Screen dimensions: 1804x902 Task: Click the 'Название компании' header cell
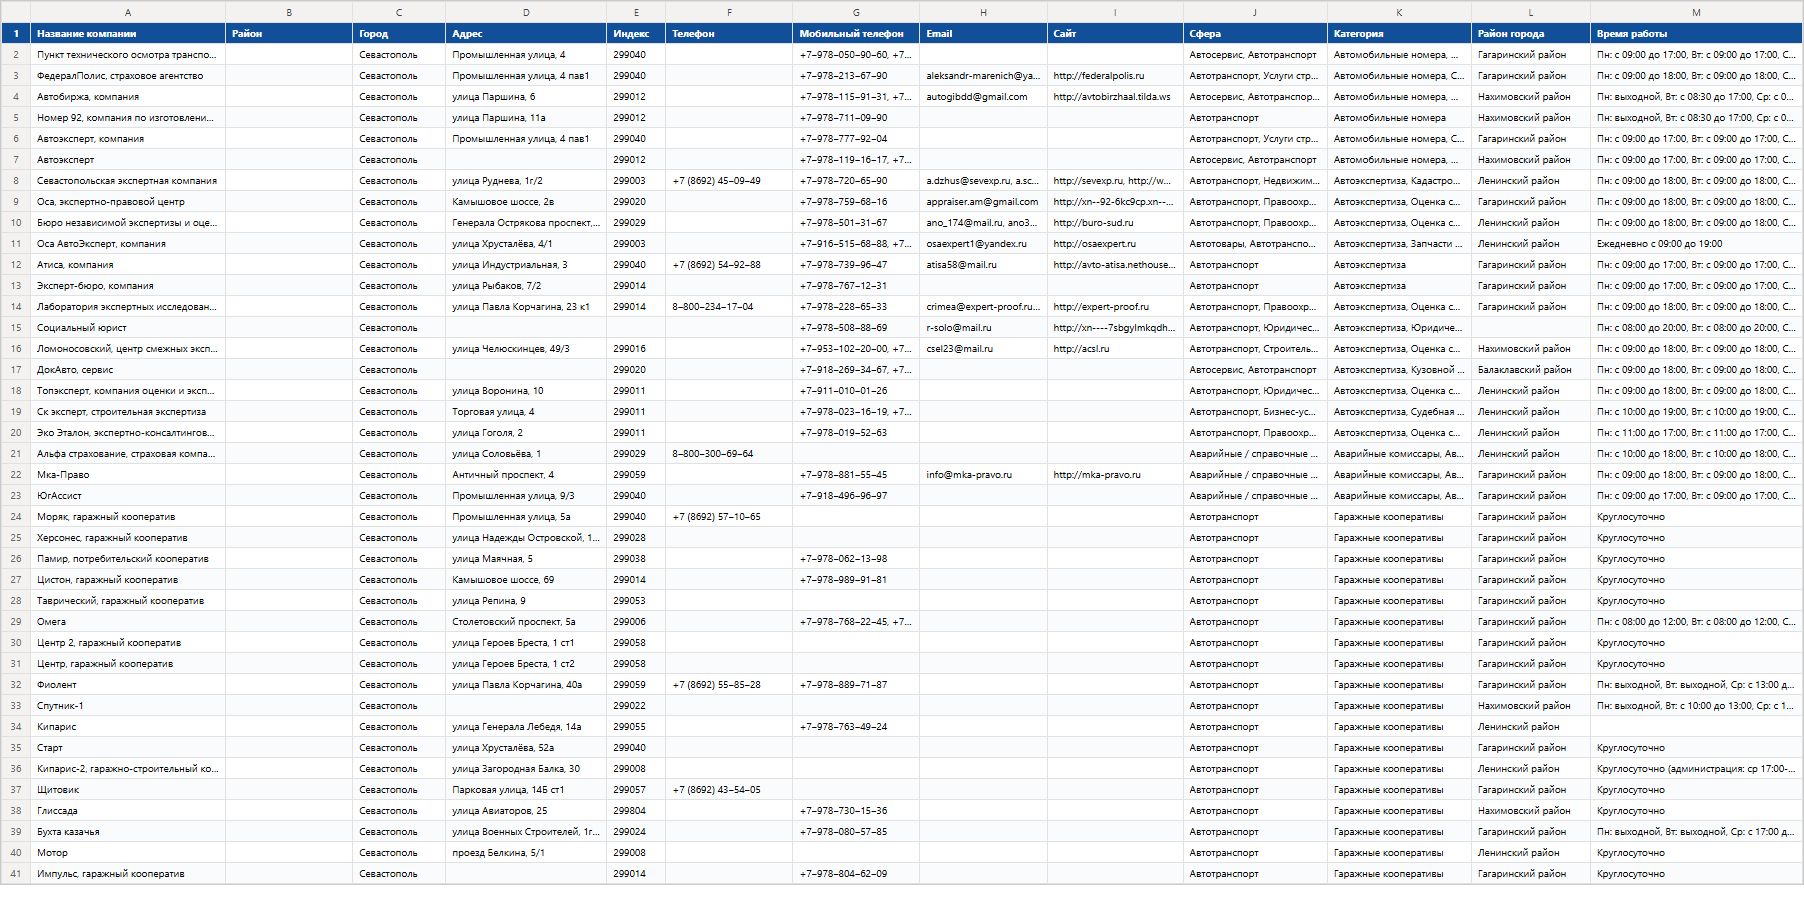pyautogui.click(x=128, y=34)
